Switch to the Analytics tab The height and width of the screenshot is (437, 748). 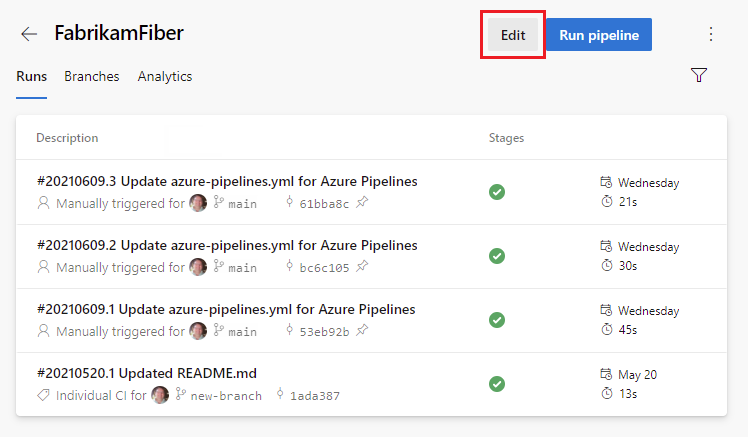[x=165, y=76]
